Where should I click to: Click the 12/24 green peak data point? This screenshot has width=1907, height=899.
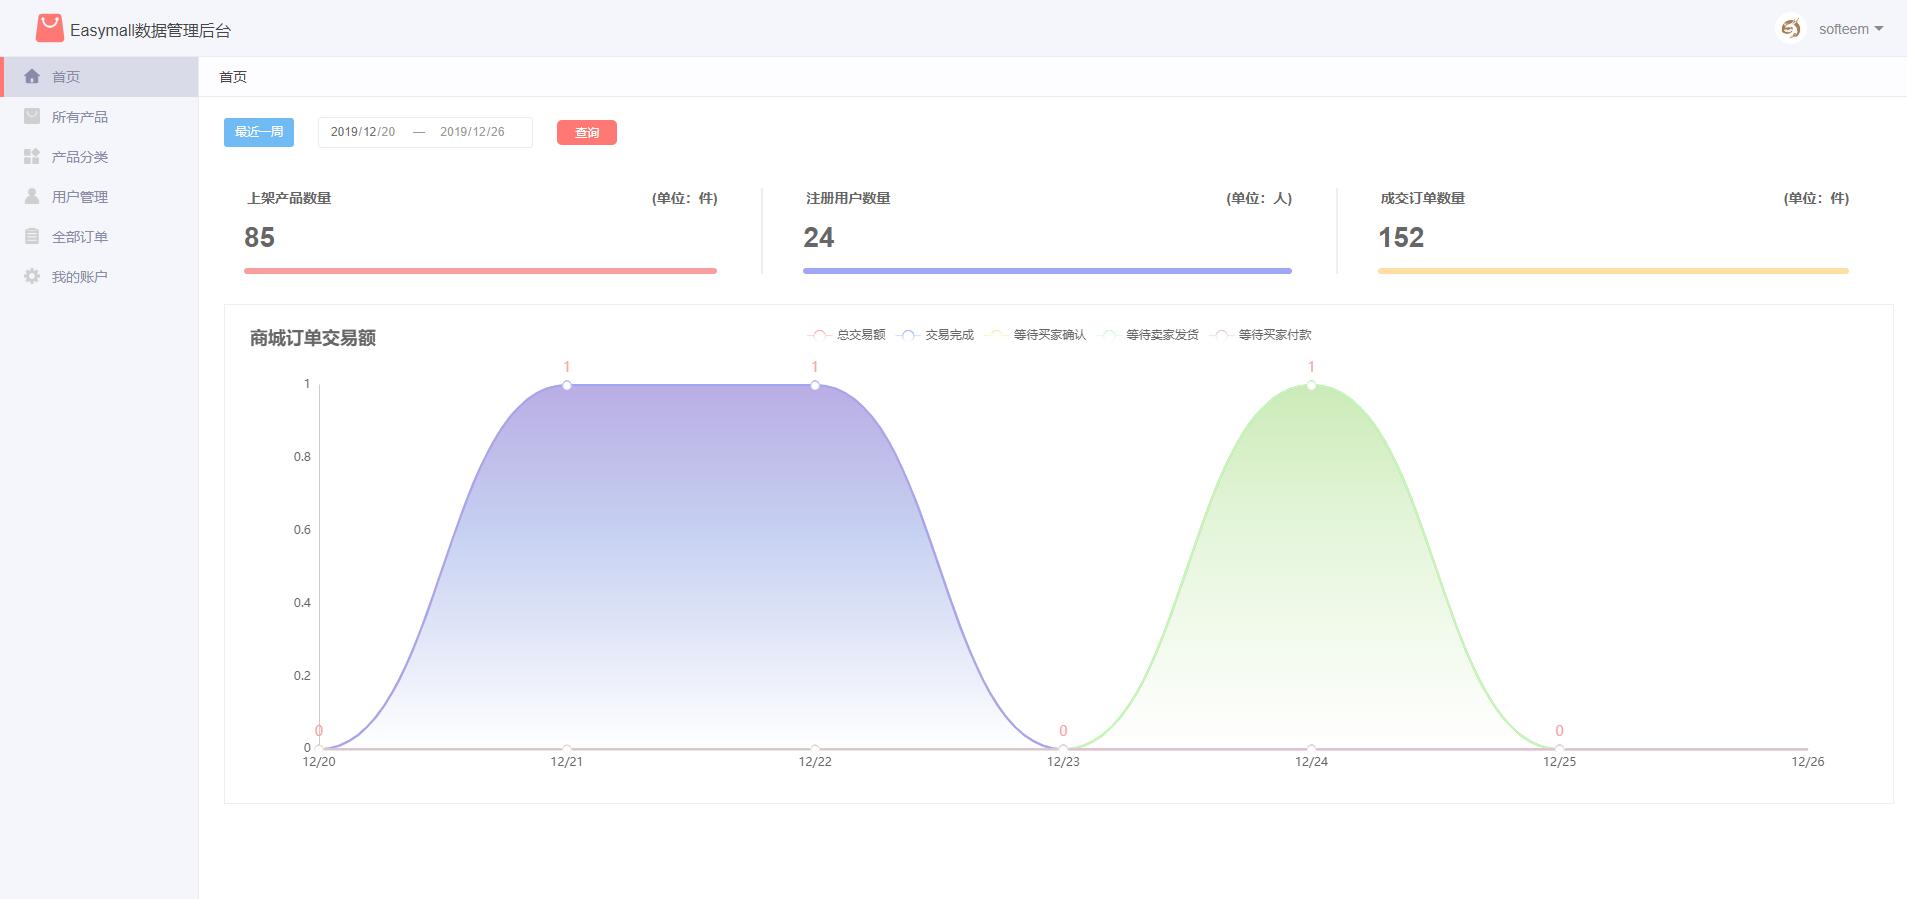1311,385
